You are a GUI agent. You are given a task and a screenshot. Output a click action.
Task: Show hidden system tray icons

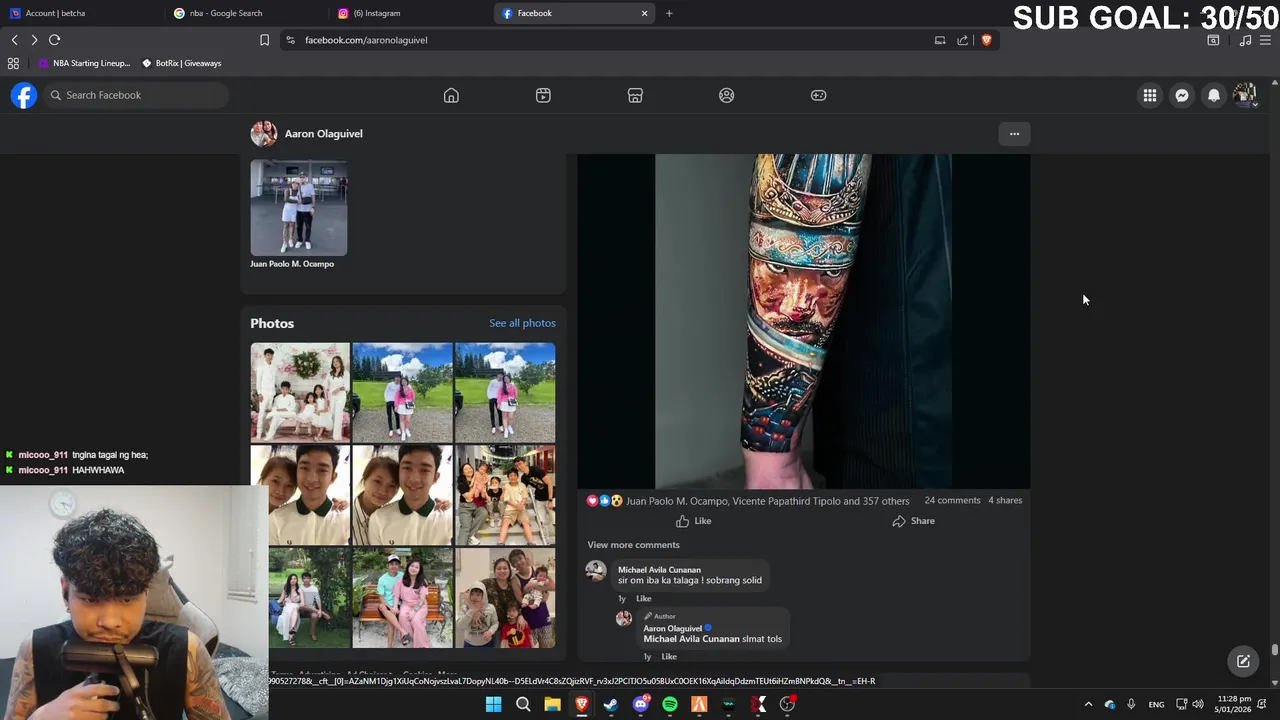tap(1088, 704)
